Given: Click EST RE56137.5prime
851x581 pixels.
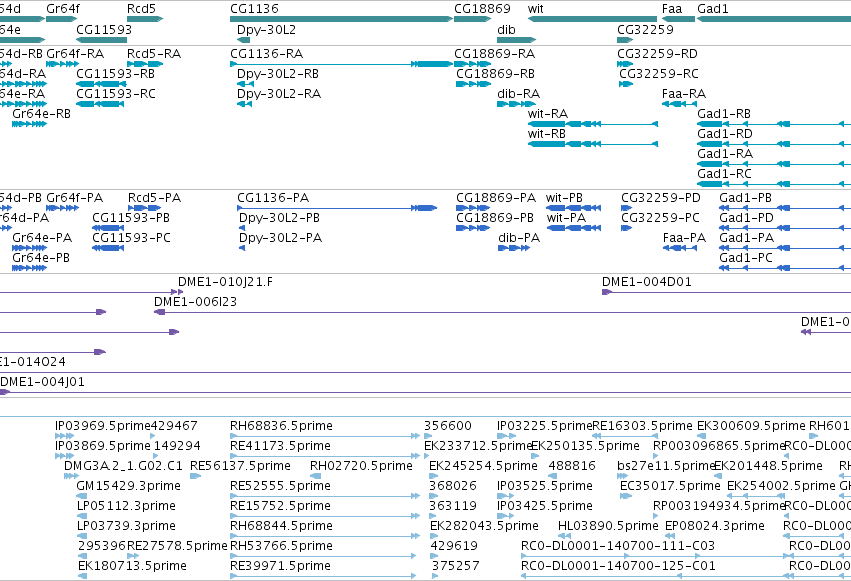Looking at the screenshot, I should 195,476.
